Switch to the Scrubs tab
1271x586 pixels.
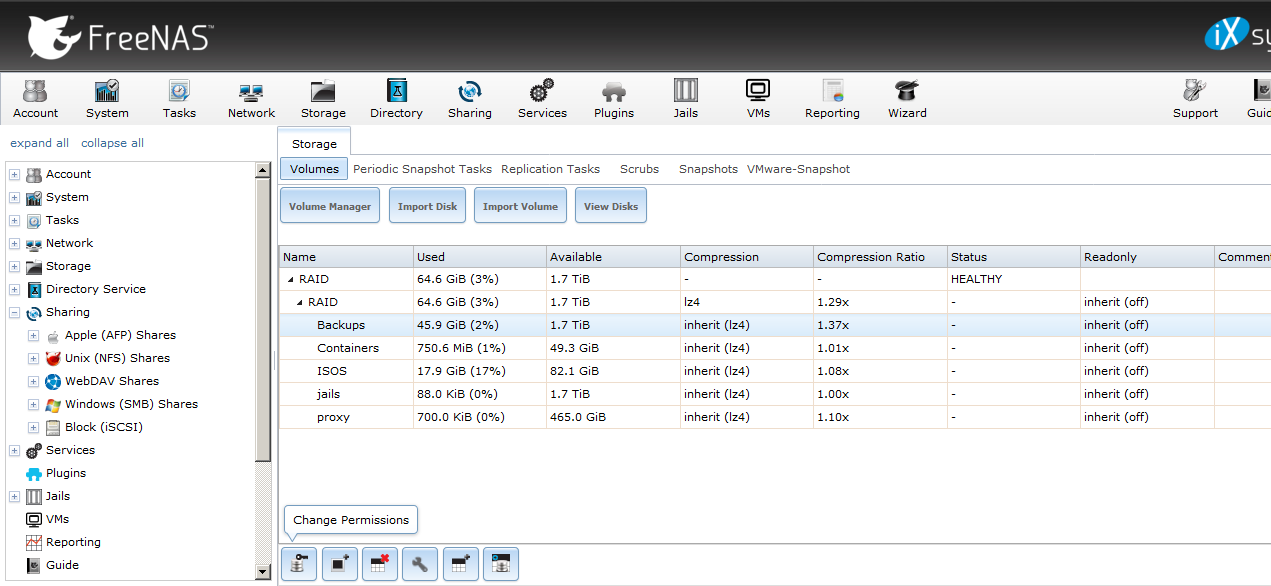[639, 169]
